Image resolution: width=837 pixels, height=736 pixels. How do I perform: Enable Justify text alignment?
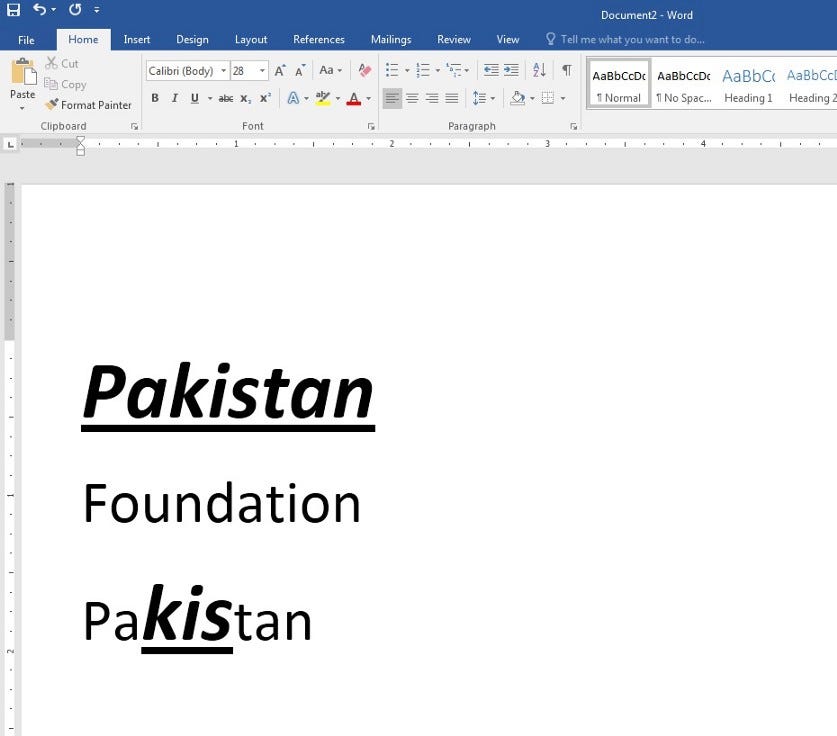coord(451,98)
